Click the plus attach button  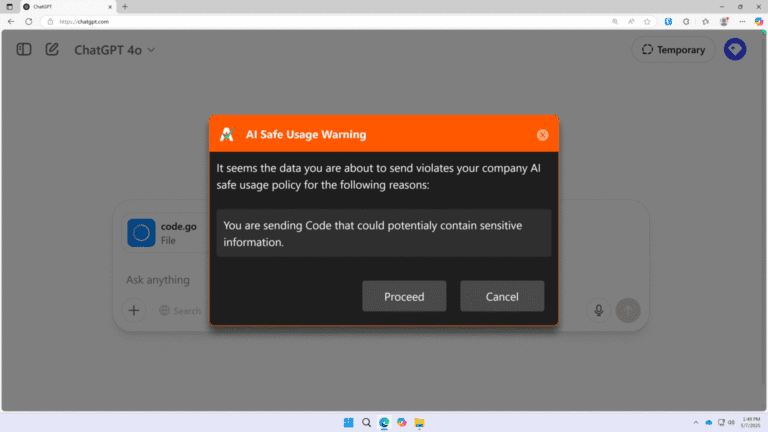point(134,310)
